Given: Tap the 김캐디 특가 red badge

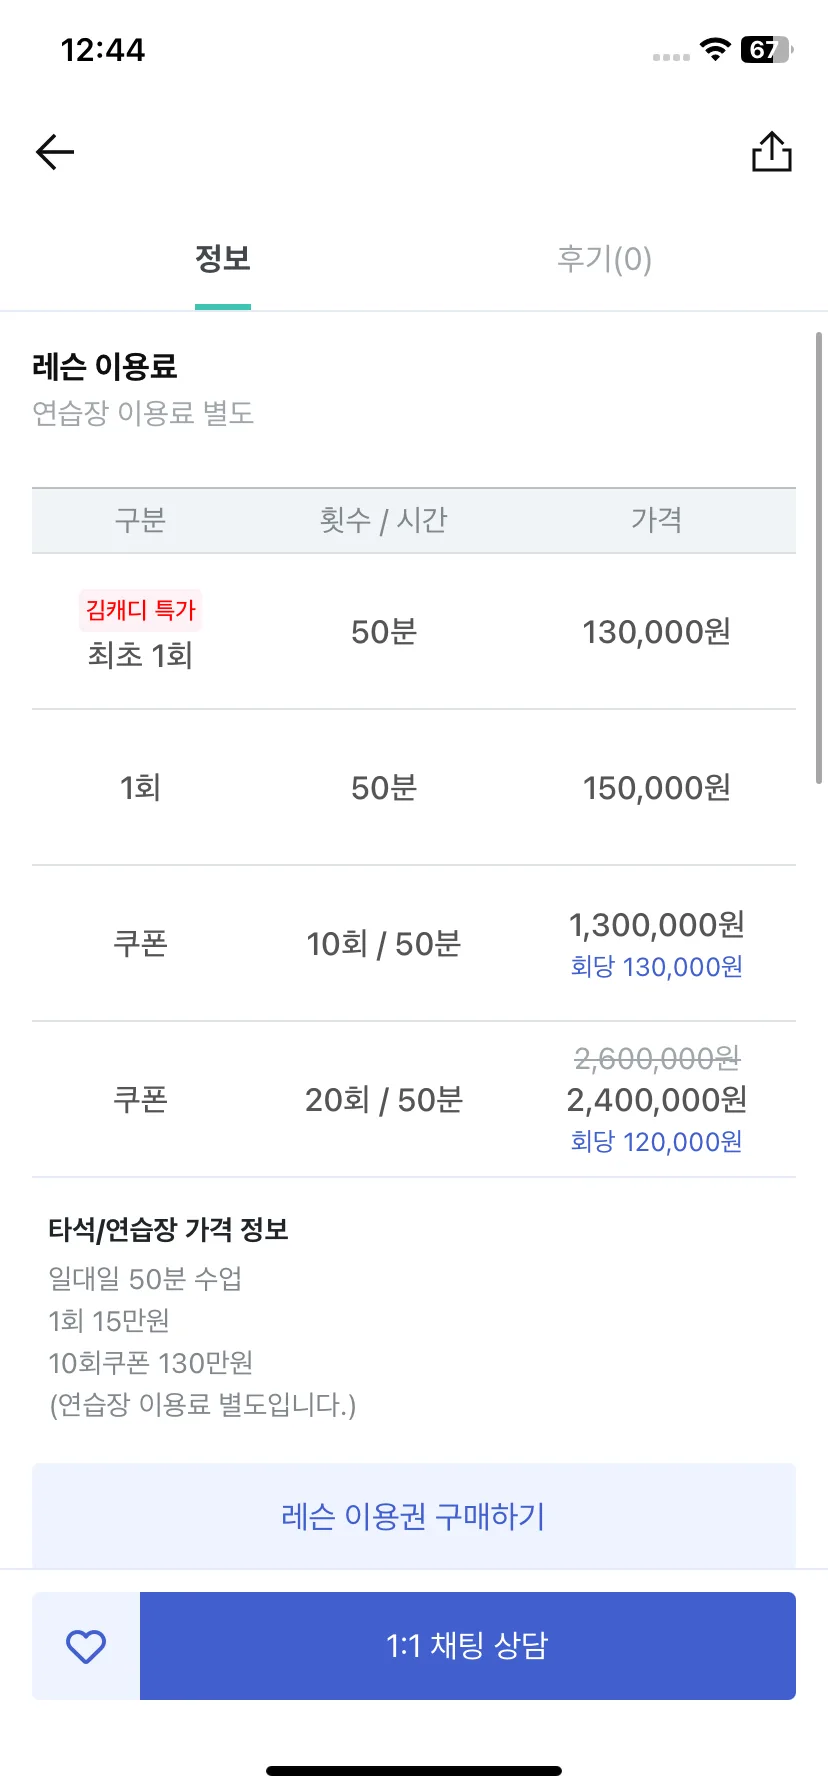Looking at the screenshot, I should click(x=140, y=610).
